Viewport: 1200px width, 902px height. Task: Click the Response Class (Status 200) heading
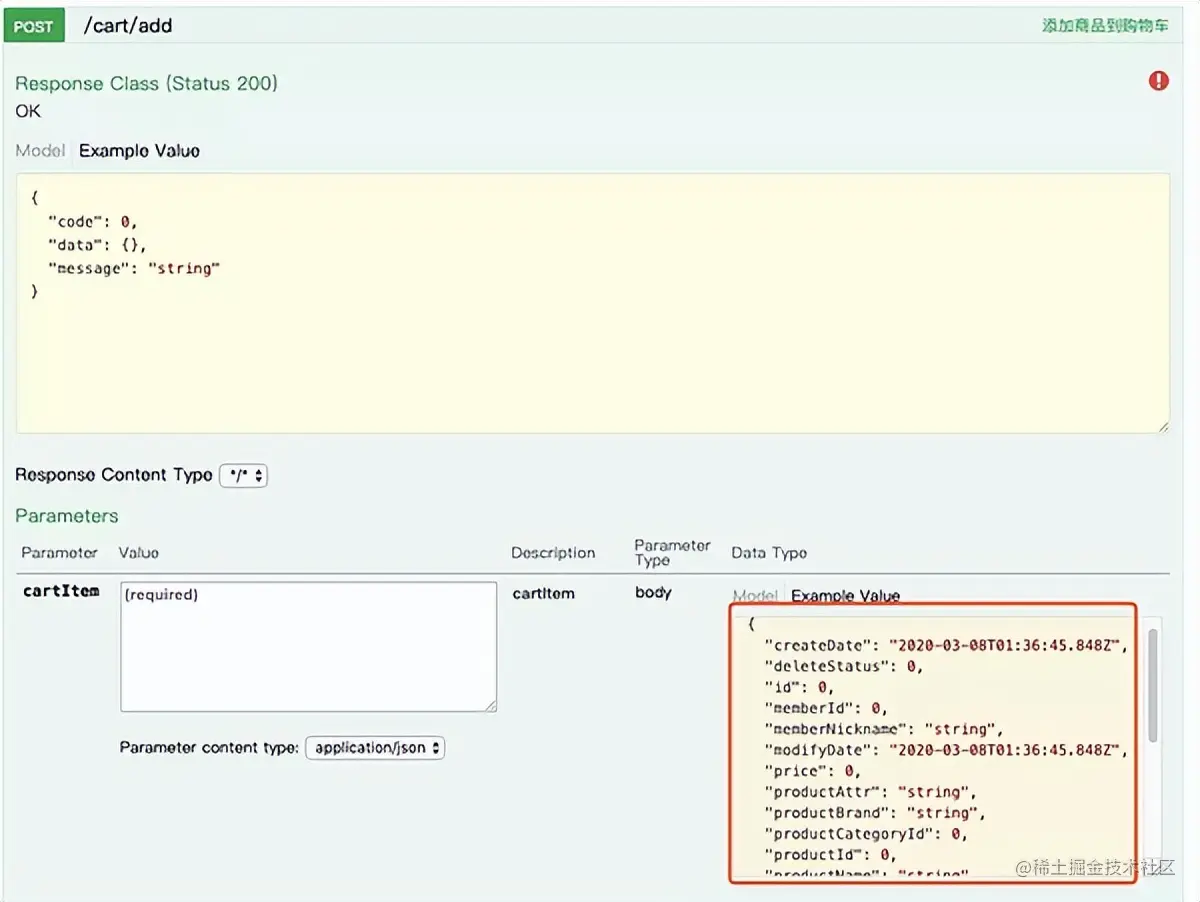click(146, 84)
